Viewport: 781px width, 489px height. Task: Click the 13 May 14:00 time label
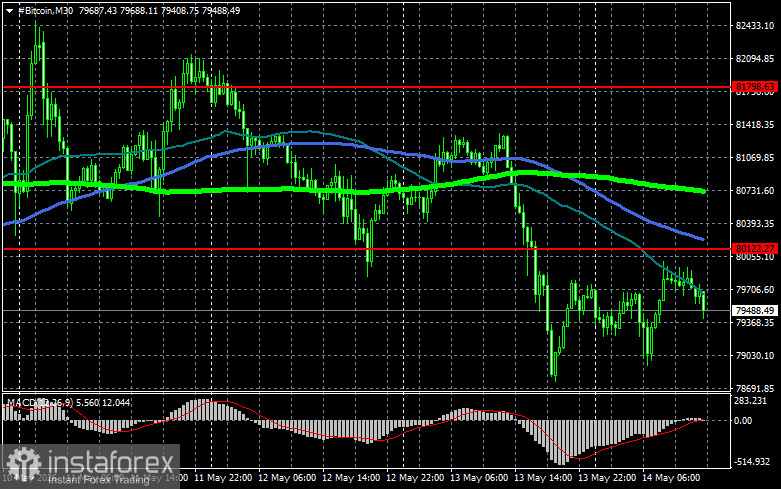coord(543,478)
